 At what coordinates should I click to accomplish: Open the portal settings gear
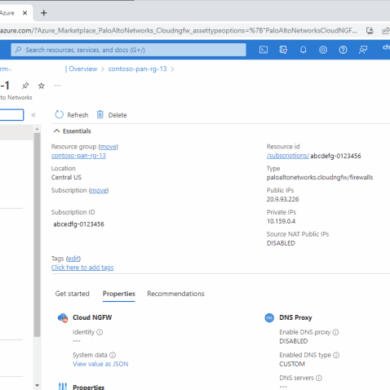[323, 50]
